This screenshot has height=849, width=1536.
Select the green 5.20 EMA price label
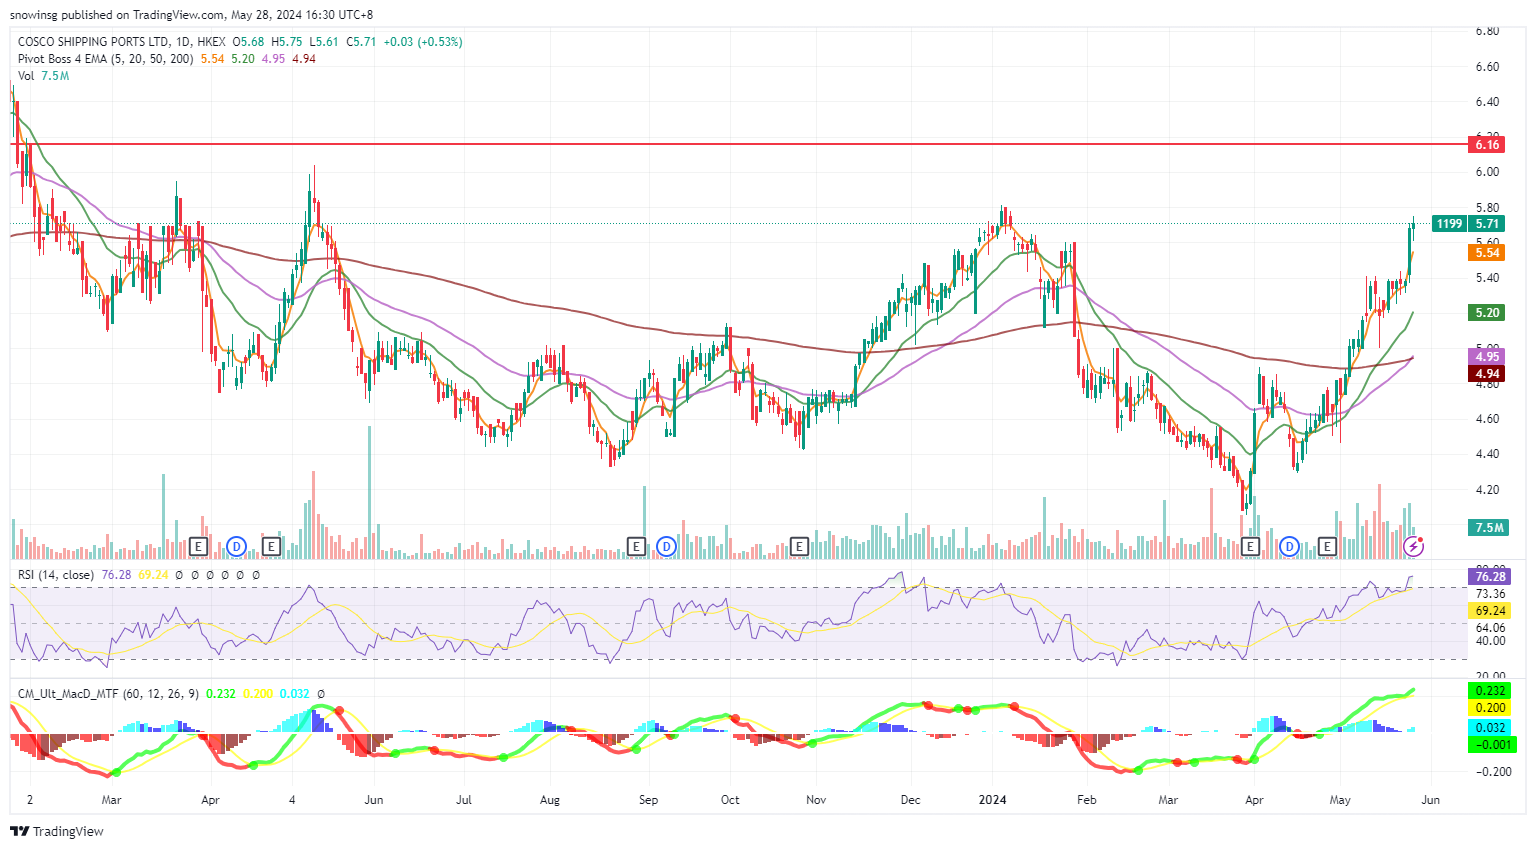[x=1487, y=313]
